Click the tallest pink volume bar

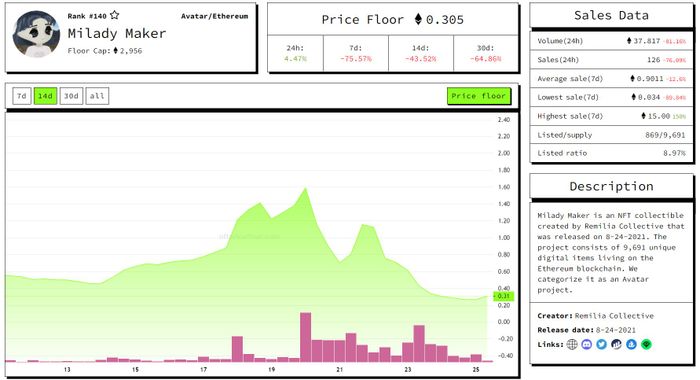(x=305, y=337)
